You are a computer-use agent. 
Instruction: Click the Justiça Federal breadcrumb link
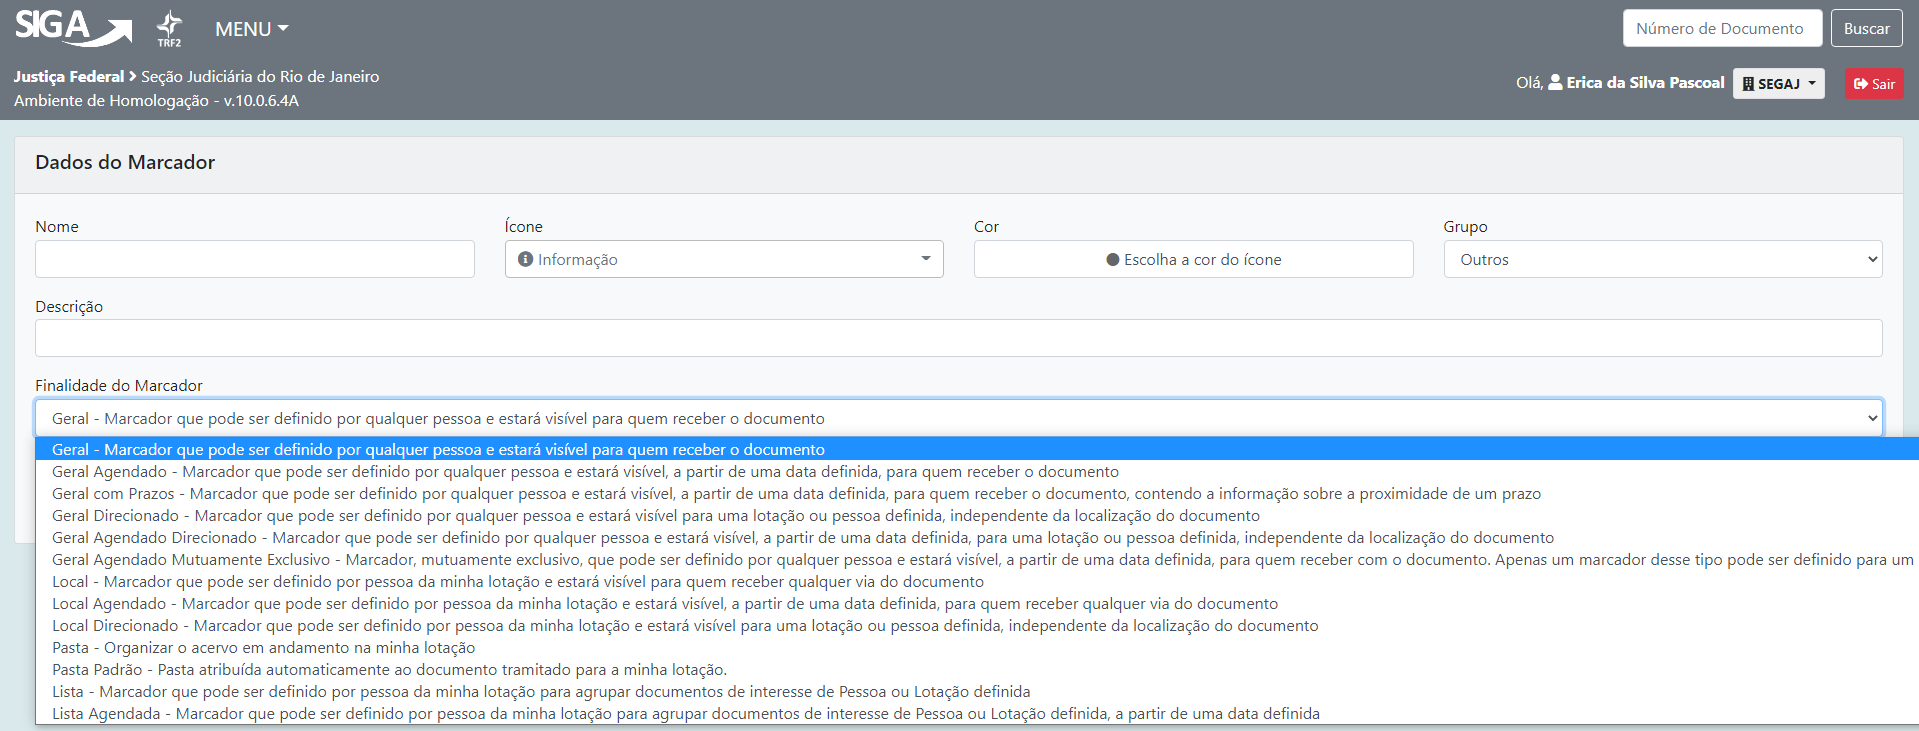point(68,76)
